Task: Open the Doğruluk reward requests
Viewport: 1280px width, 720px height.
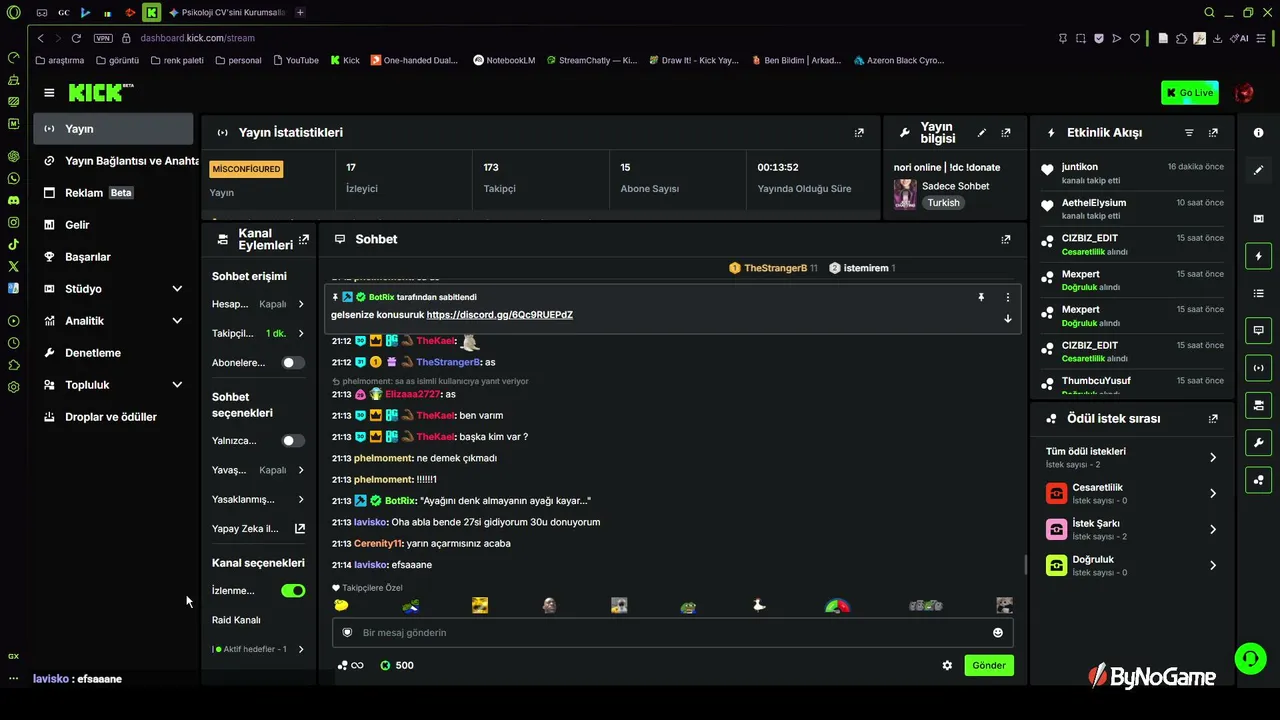Action: coord(1132,565)
